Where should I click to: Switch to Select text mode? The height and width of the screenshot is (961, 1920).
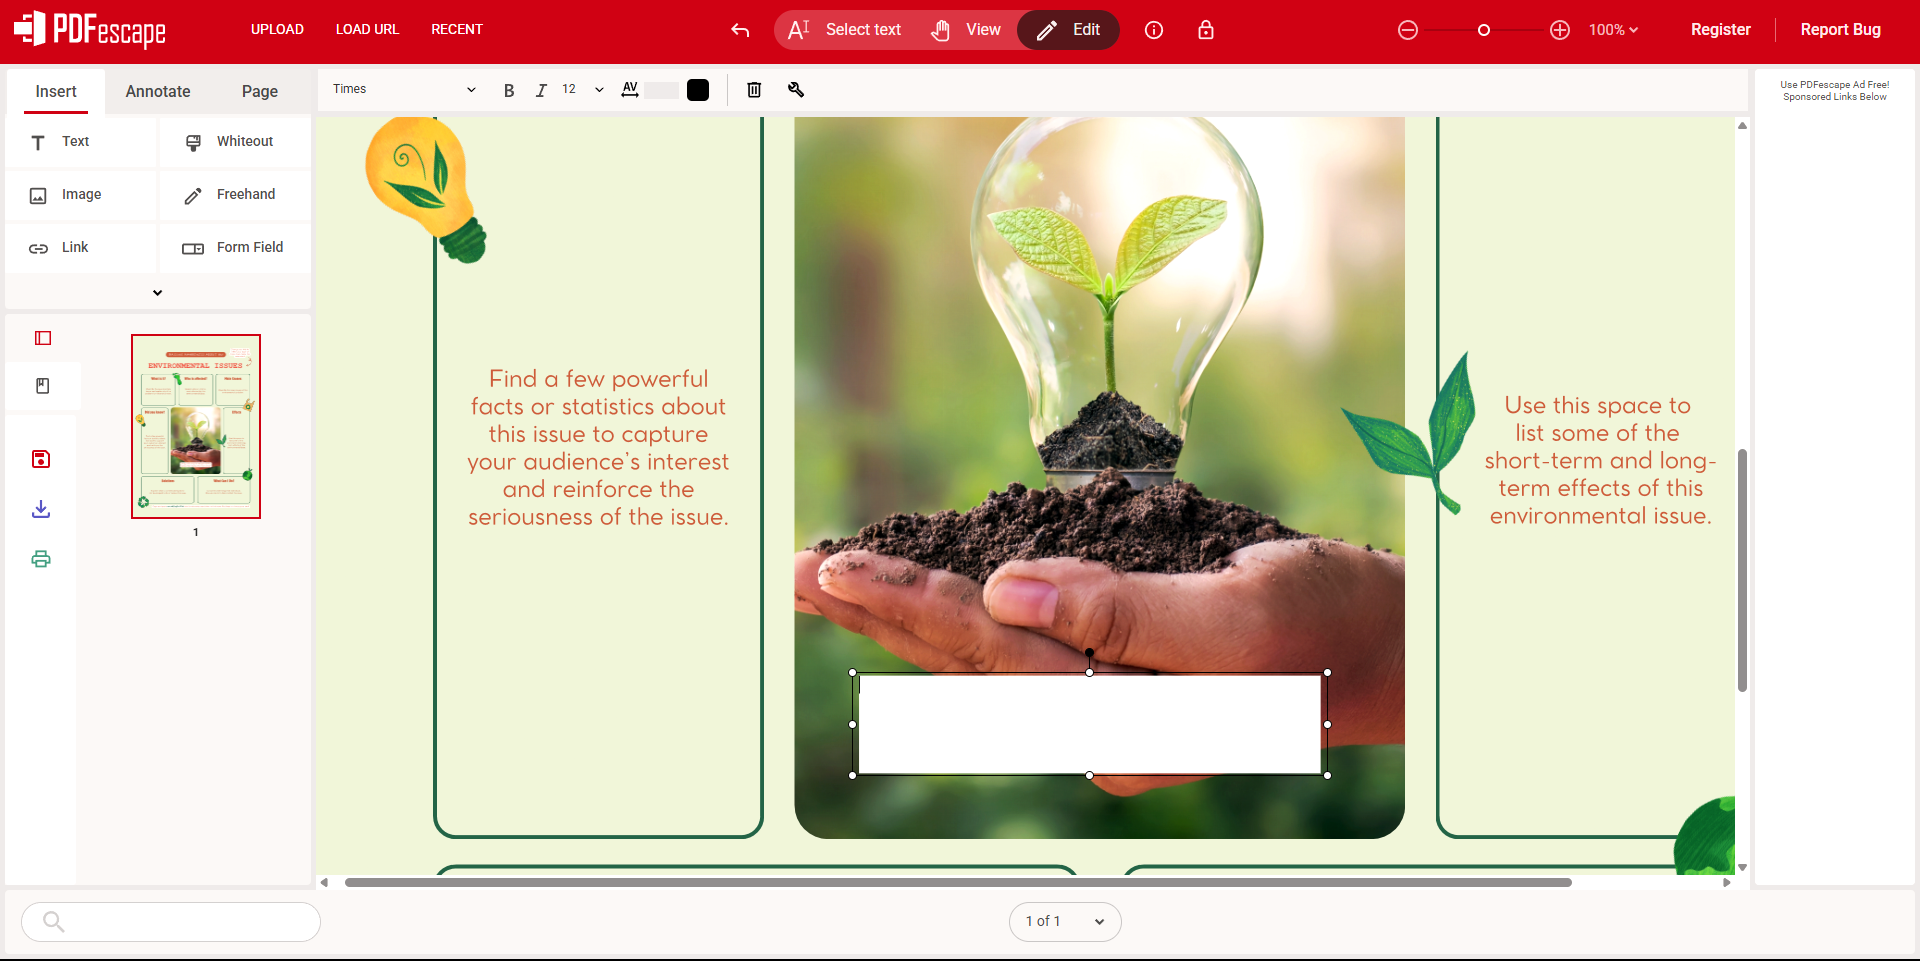point(845,30)
